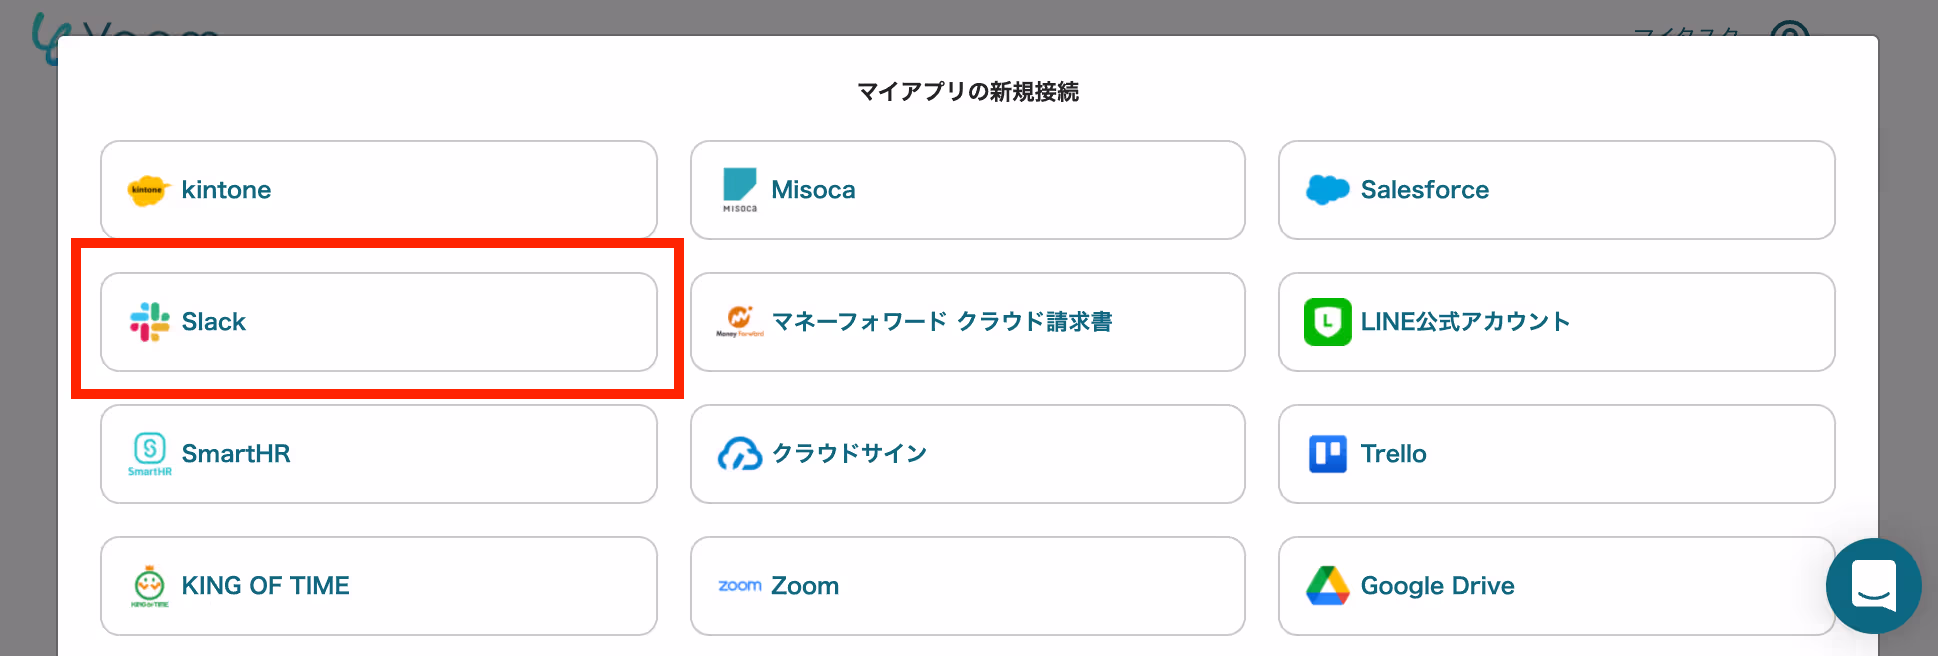This screenshot has height=656, width=1938.
Task: Open the chat support widget
Action: coord(1873,586)
